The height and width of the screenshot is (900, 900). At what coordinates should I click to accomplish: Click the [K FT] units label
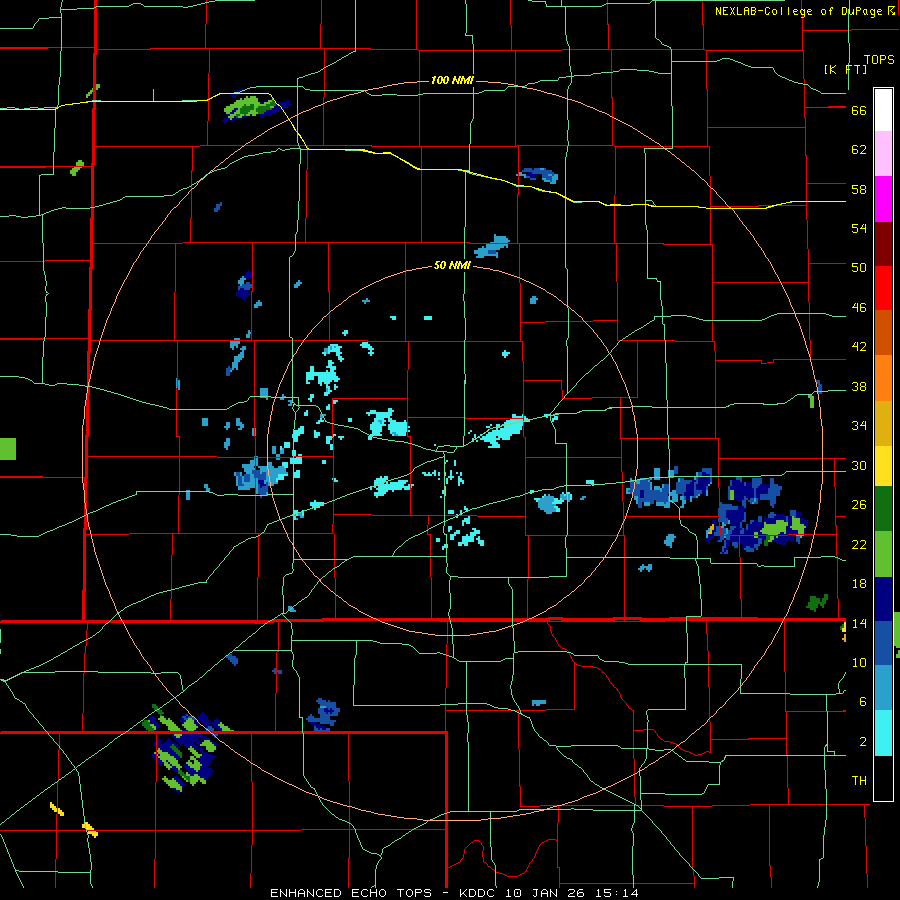click(845, 69)
